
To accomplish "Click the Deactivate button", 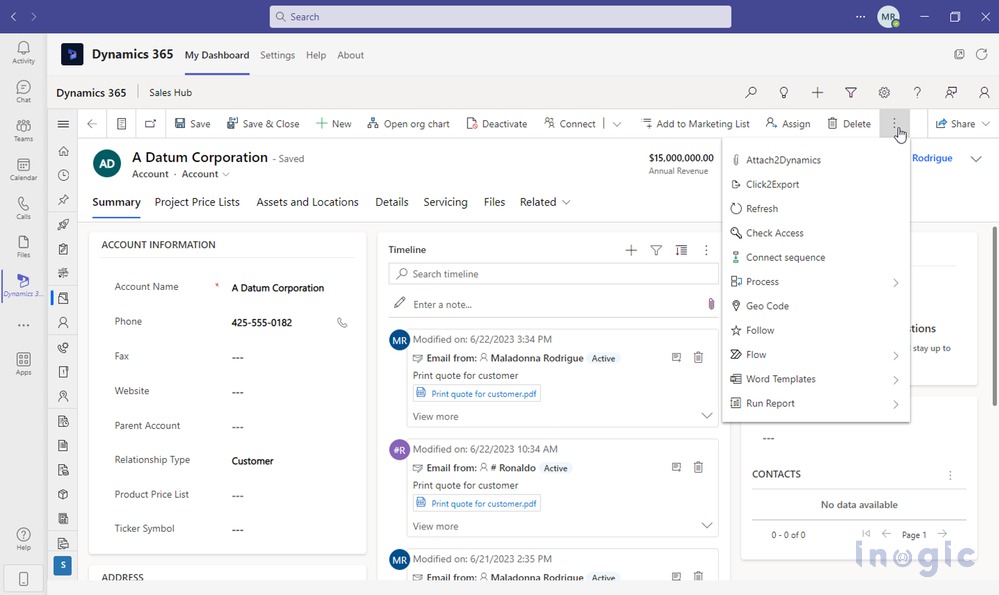I will tap(497, 124).
